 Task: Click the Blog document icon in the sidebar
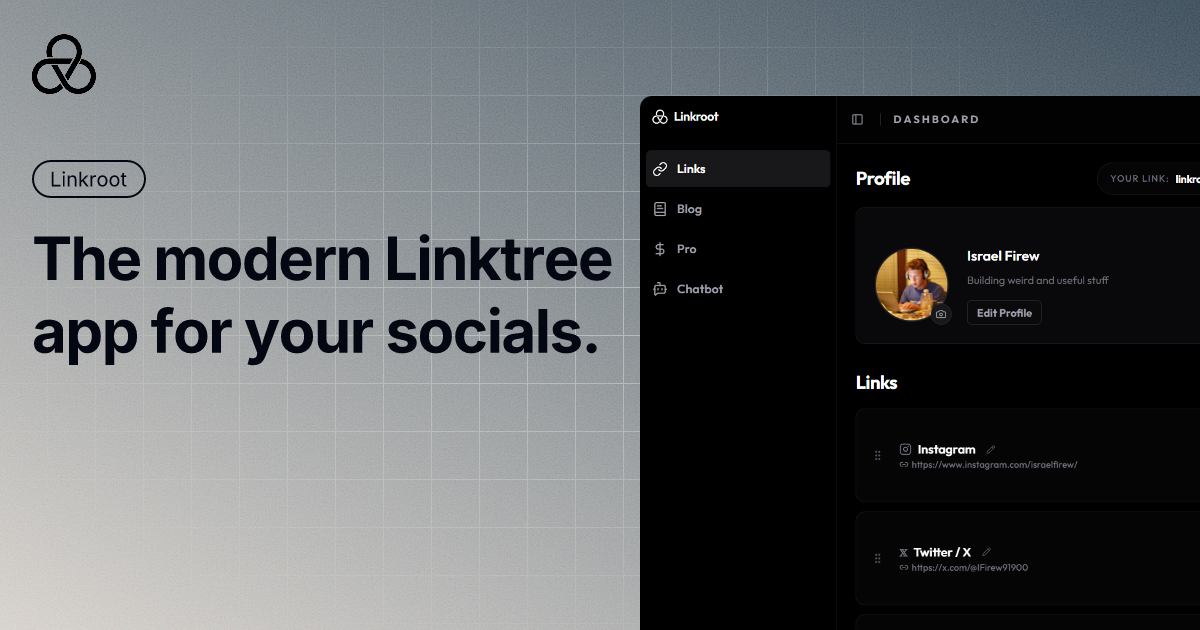tap(660, 208)
